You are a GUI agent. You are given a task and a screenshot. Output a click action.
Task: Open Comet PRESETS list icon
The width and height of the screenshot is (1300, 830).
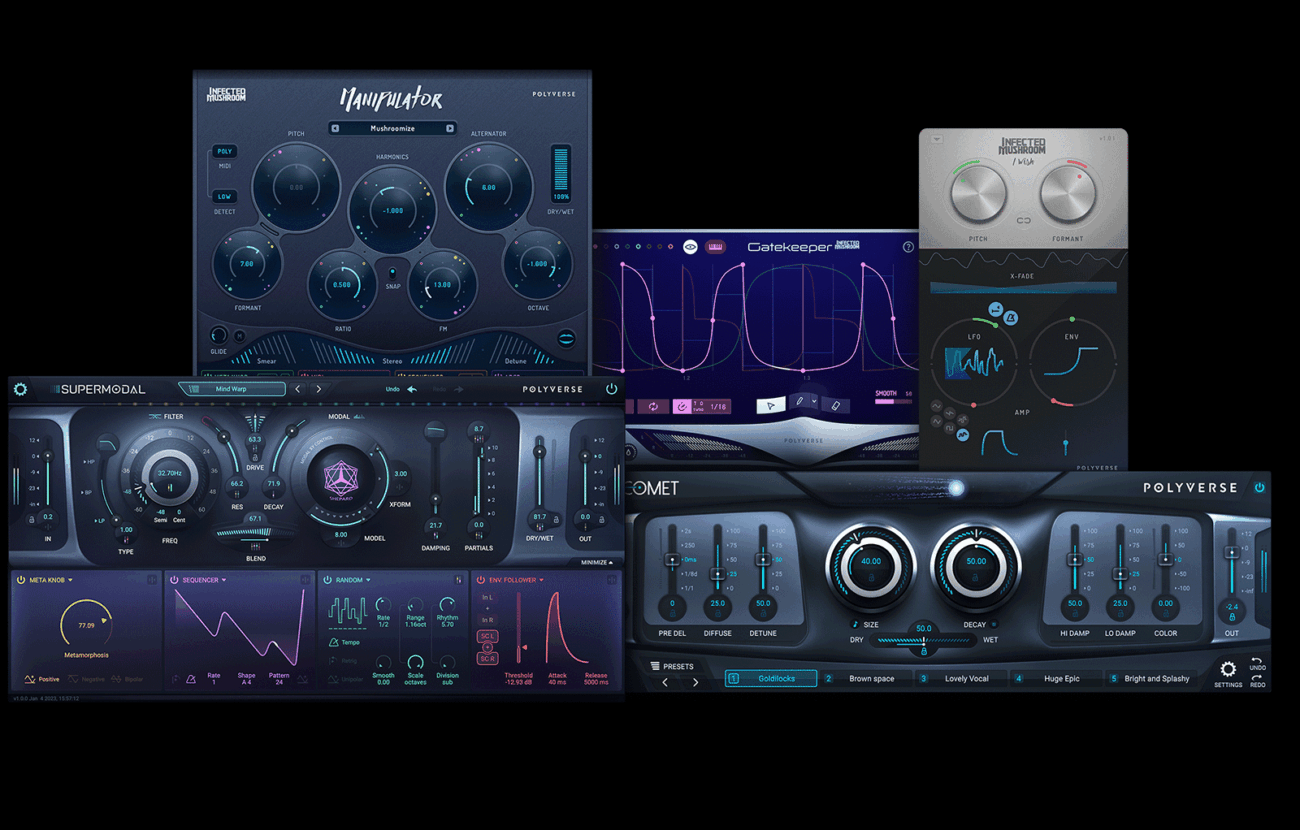pos(655,666)
